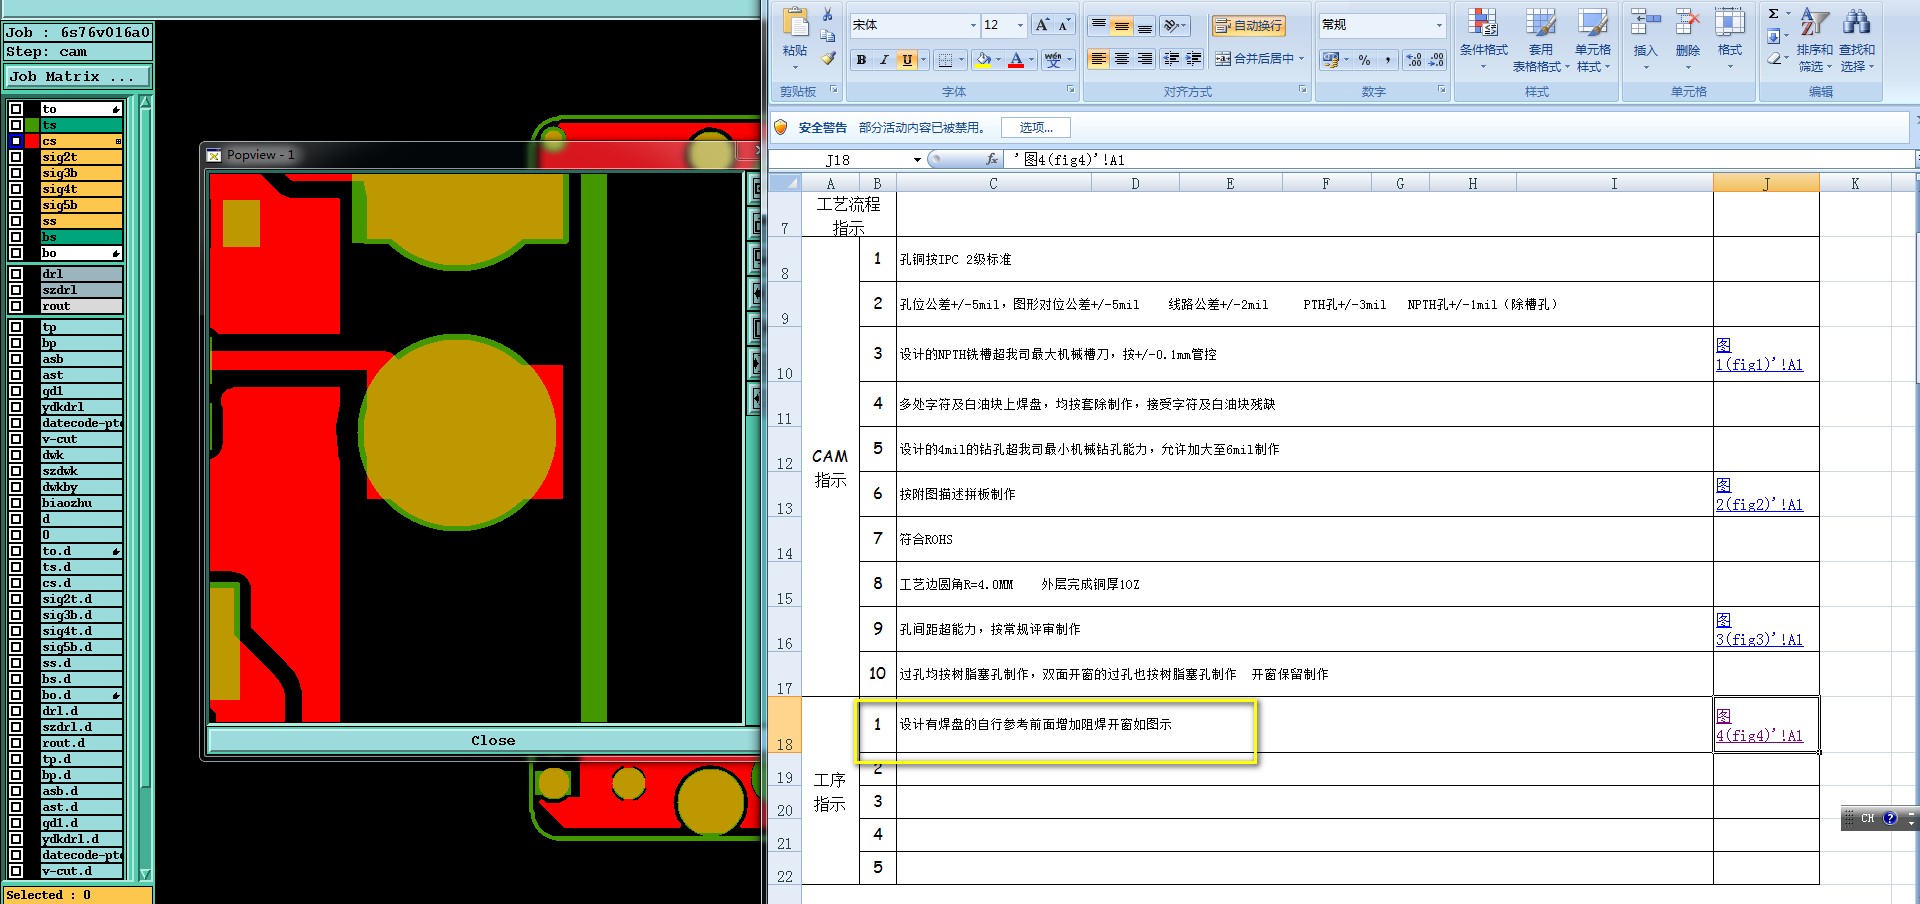
Task: Open the number format dropdown (常规)
Action: pyautogui.click(x=1439, y=25)
